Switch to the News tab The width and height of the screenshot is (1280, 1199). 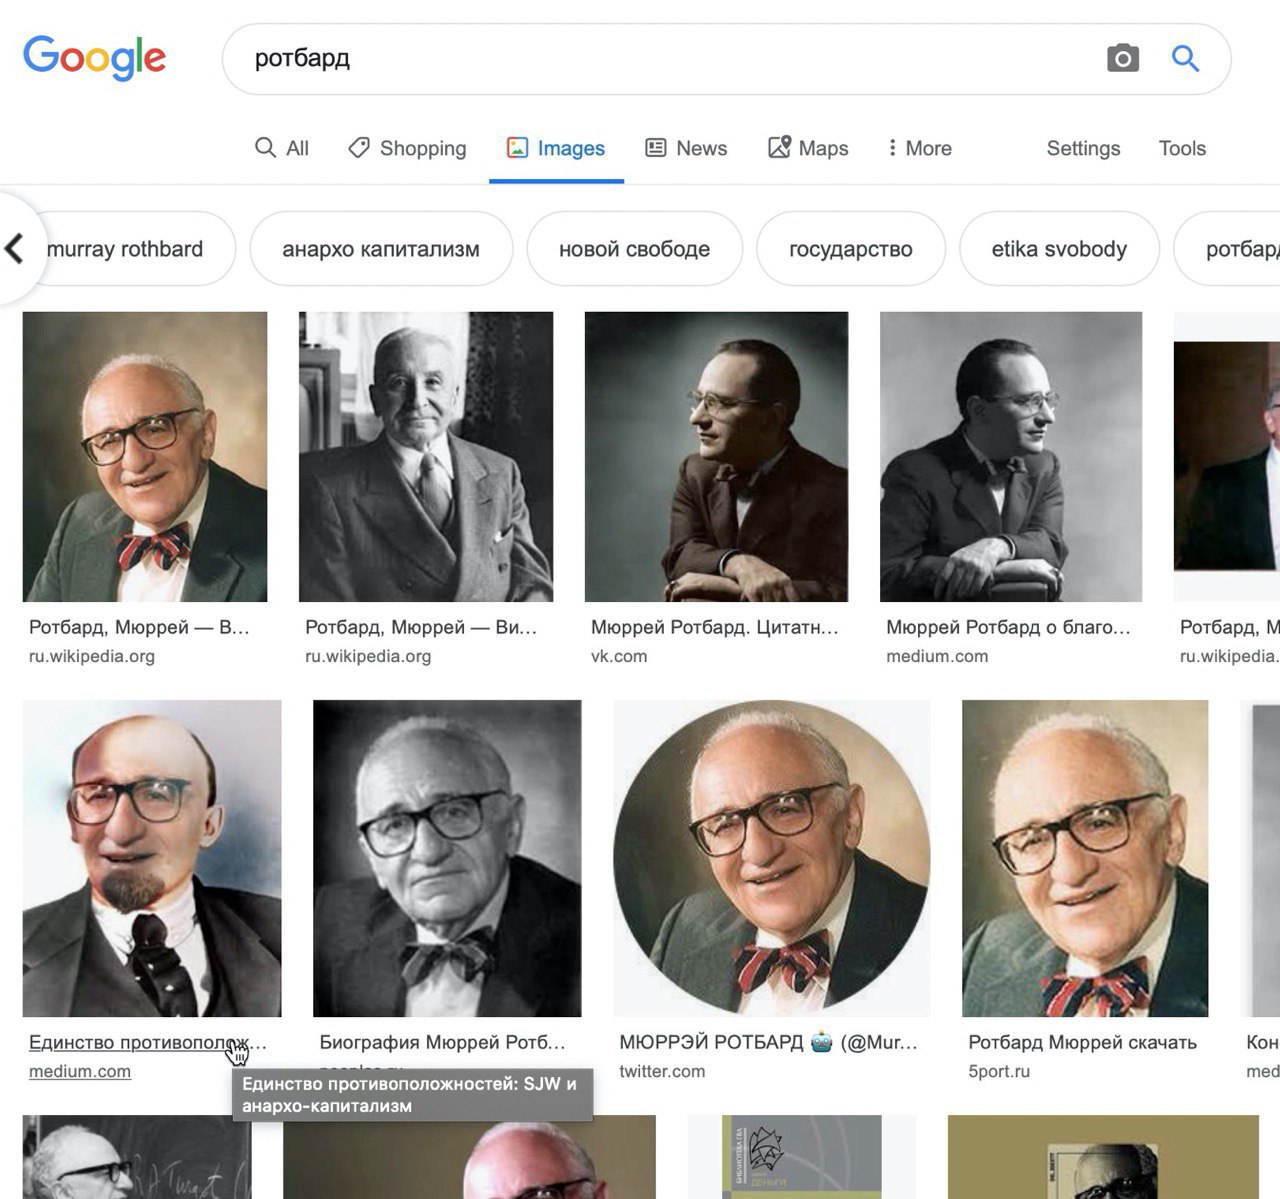[686, 148]
